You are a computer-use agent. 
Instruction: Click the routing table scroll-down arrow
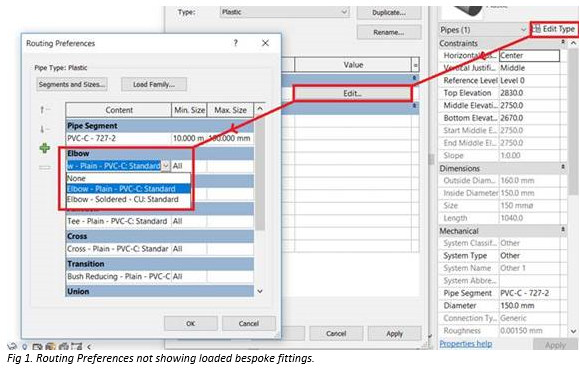pyautogui.click(x=260, y=291)
